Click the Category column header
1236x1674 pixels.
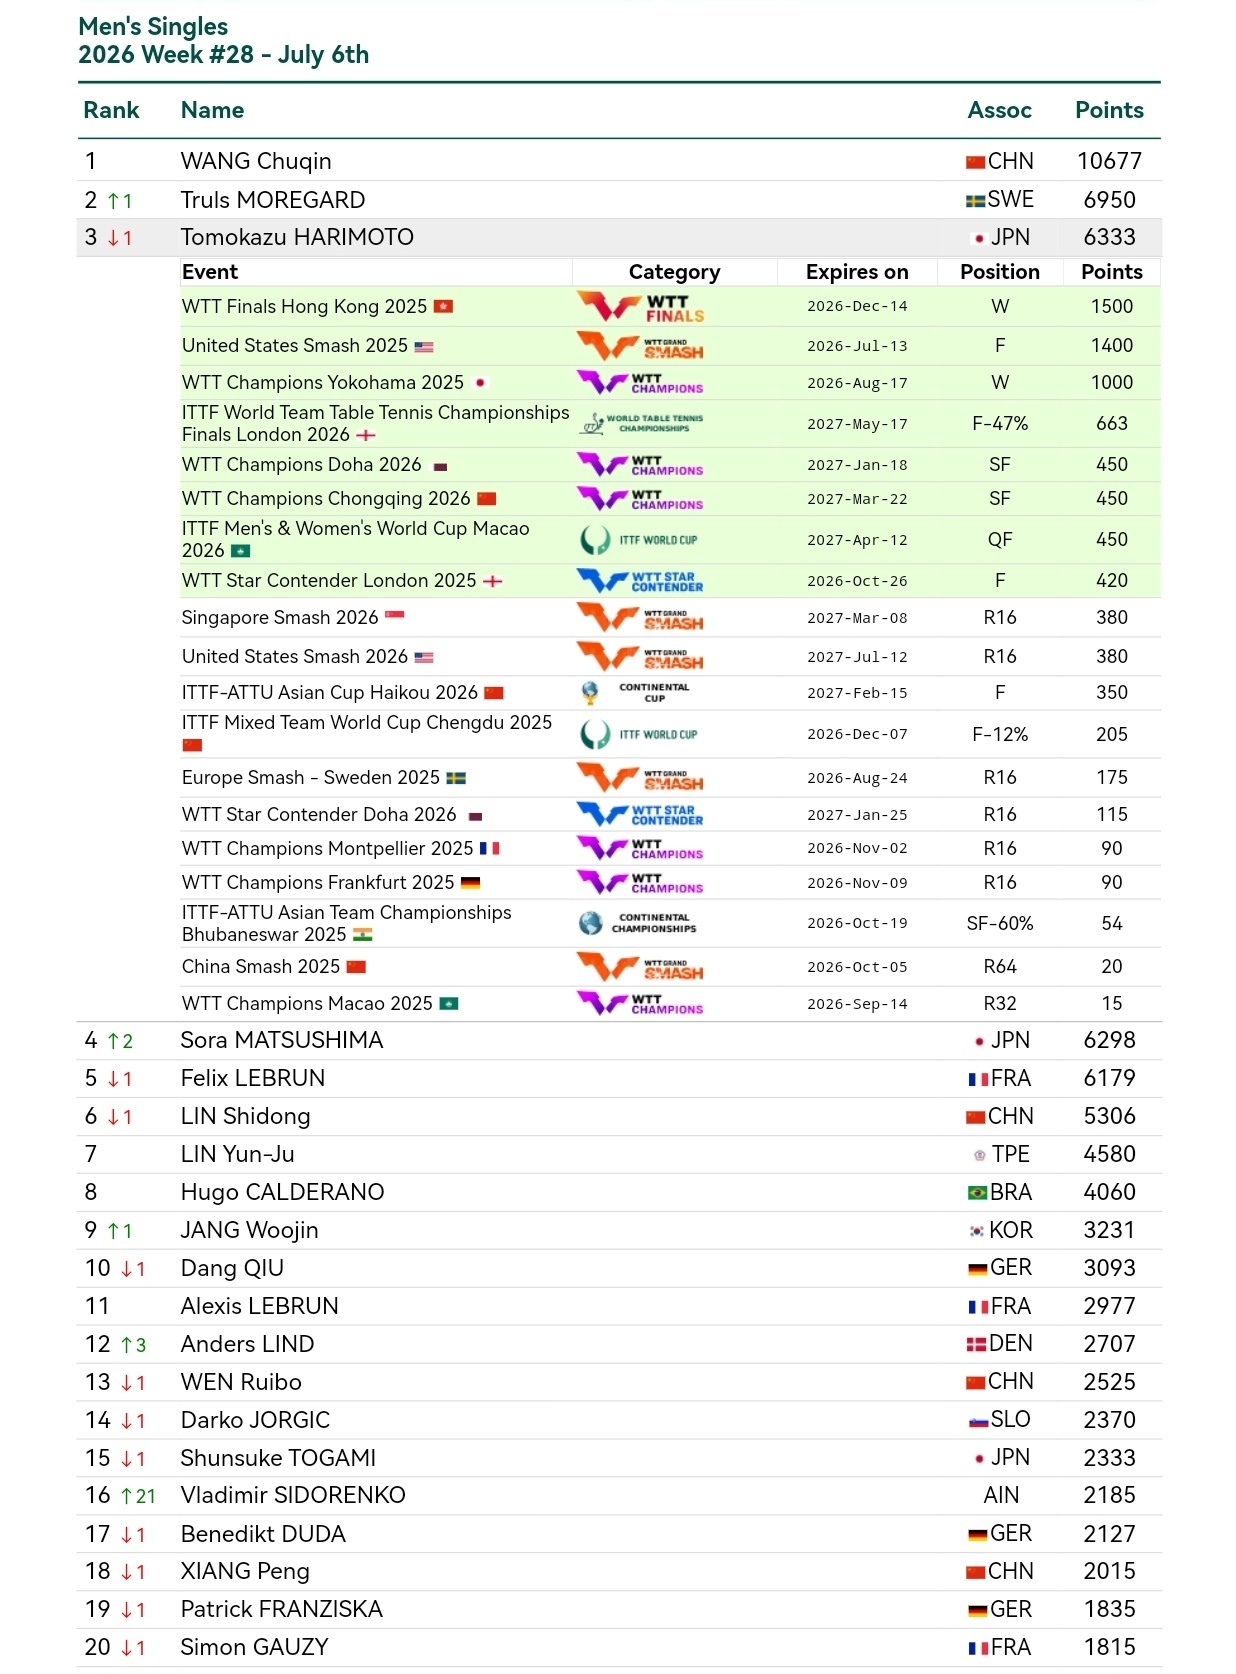point(674,272)
